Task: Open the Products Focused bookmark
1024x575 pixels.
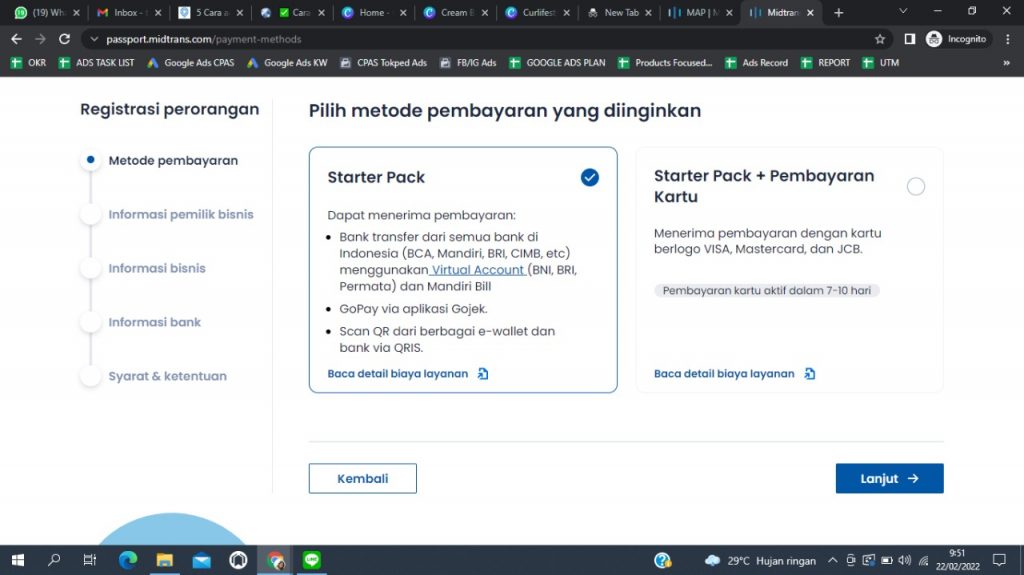Action: (665, 63)
